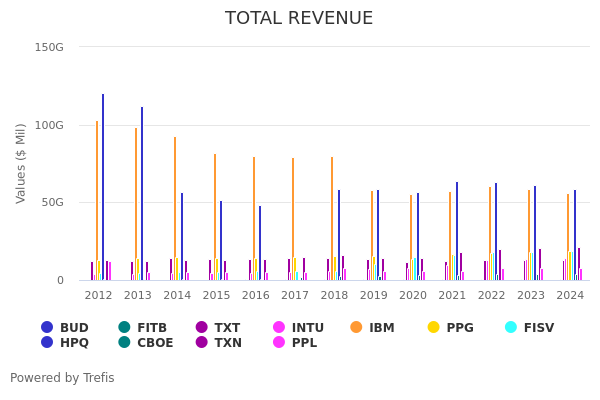Click the magenta PPL legend dot
Screen dimensions: 600x400
(279, 343)
